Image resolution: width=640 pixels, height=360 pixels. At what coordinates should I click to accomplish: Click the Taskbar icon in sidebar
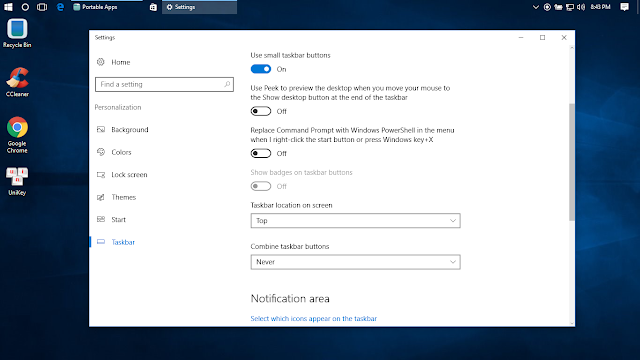tap(101, 242)
